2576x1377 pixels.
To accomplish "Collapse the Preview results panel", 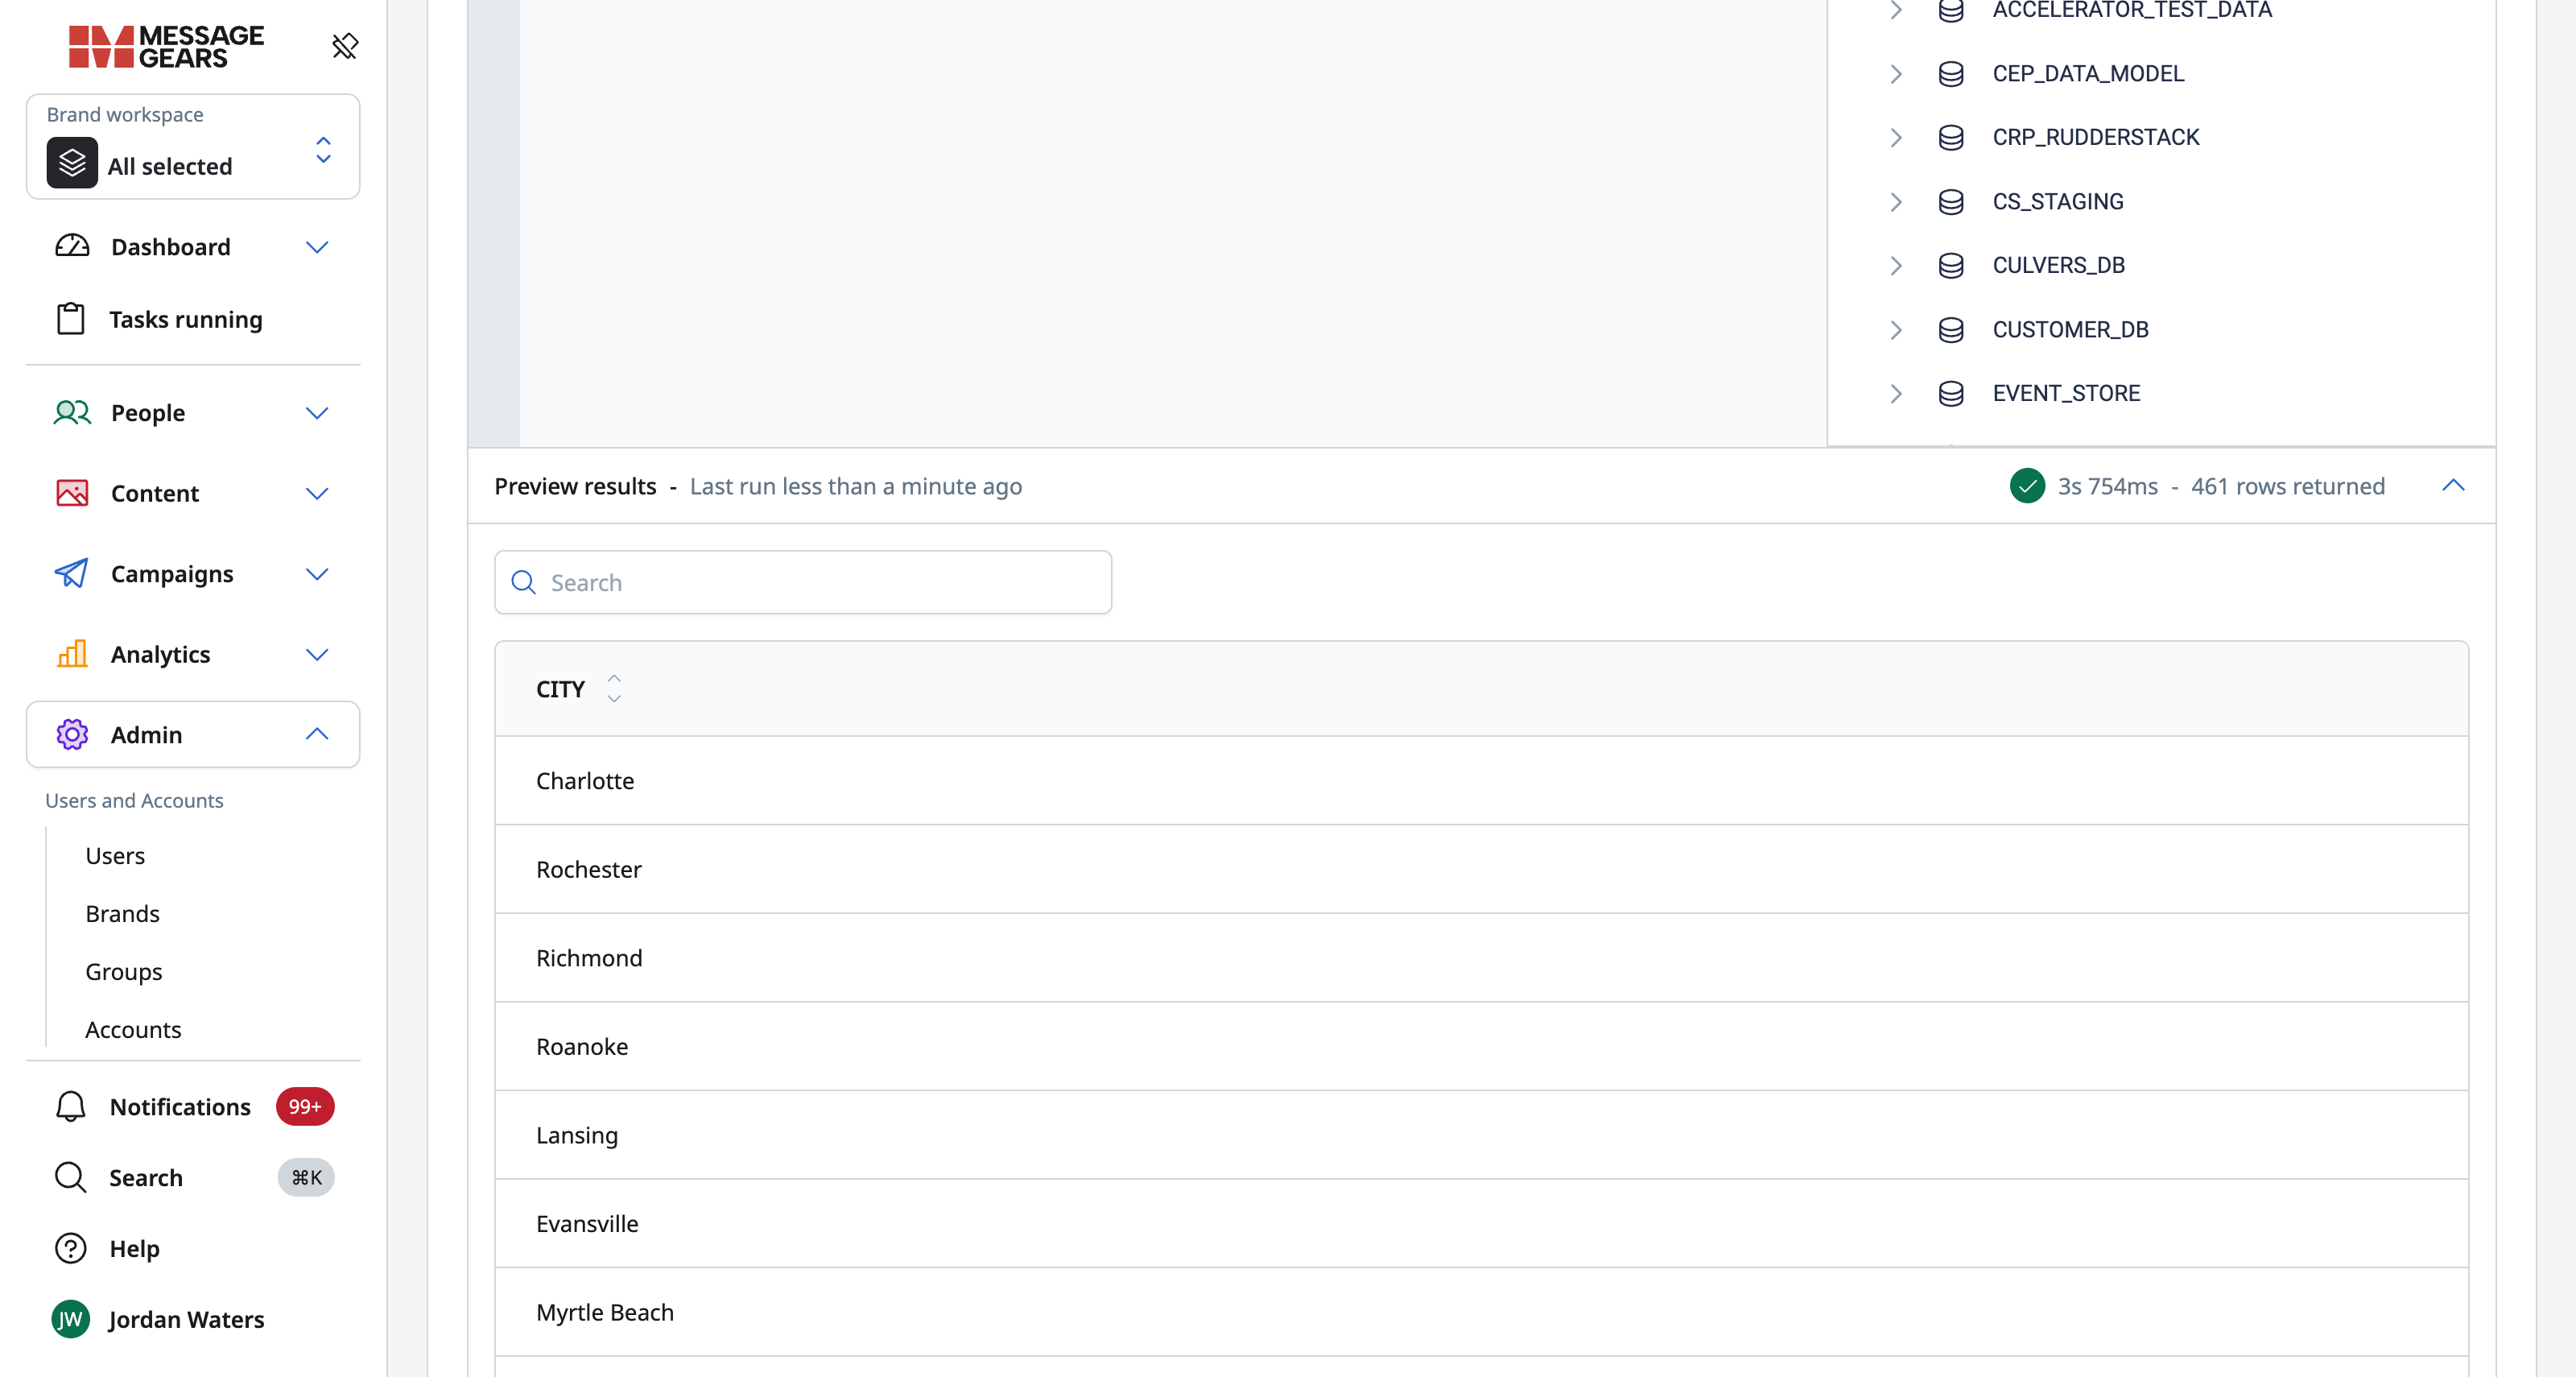I will pos(2453,486).
